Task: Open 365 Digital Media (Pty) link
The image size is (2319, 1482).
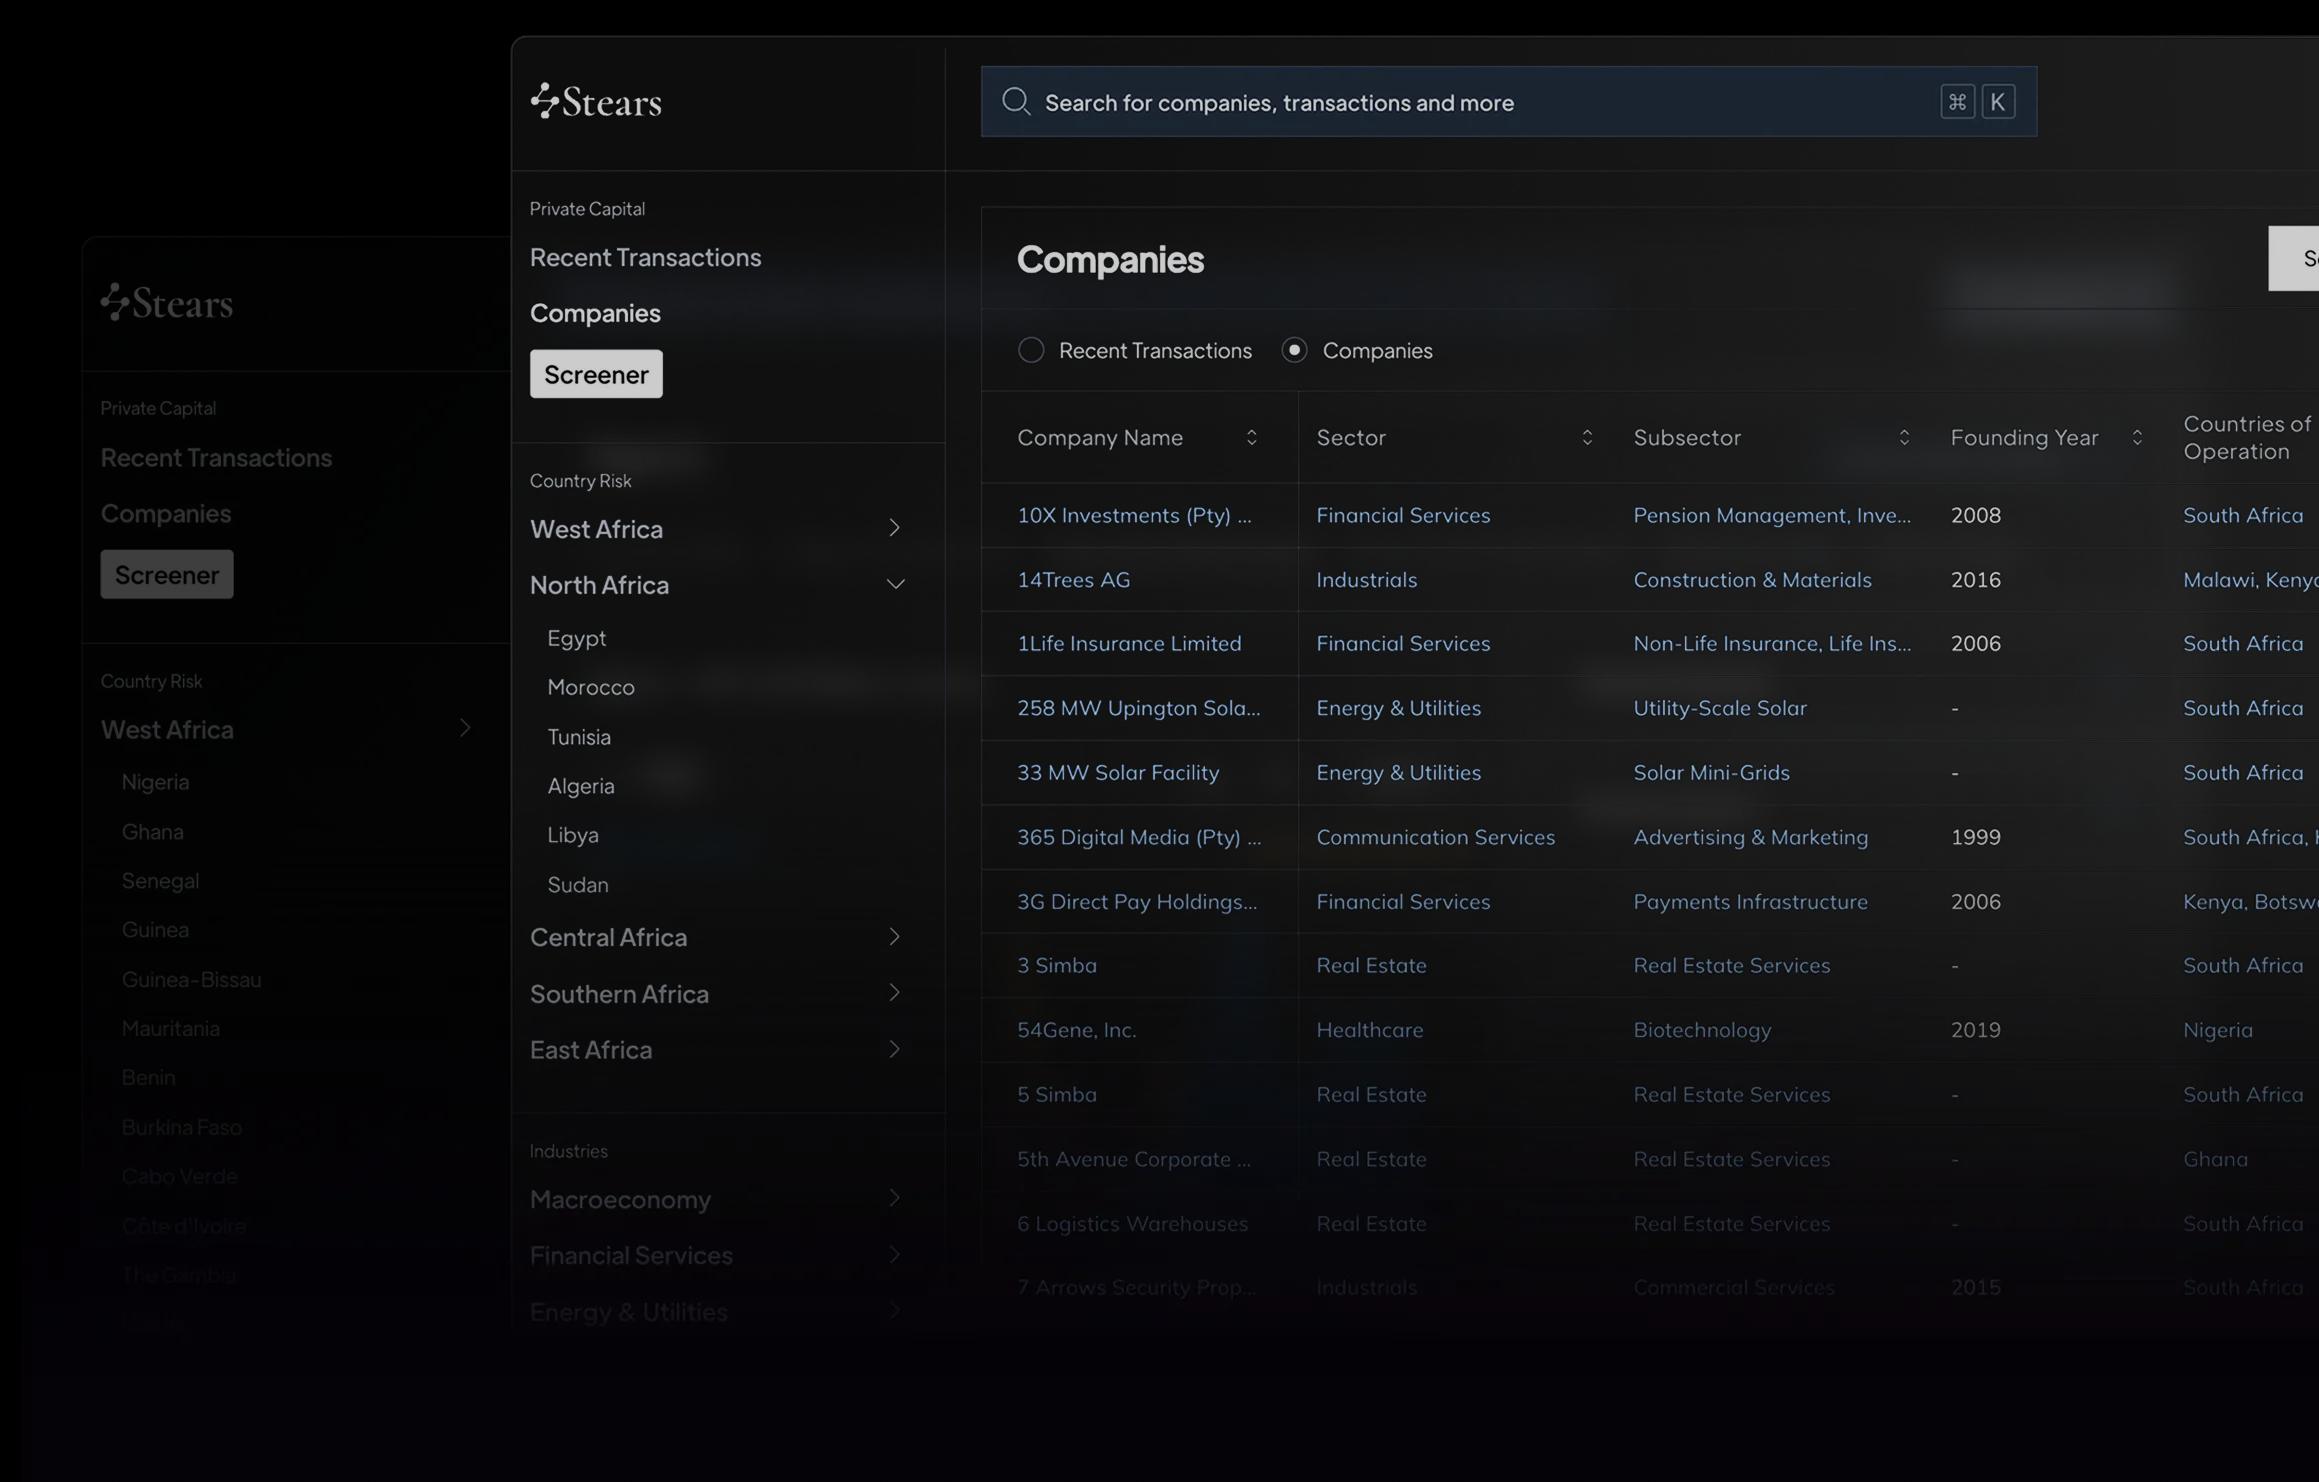Action: [1139, 837]
